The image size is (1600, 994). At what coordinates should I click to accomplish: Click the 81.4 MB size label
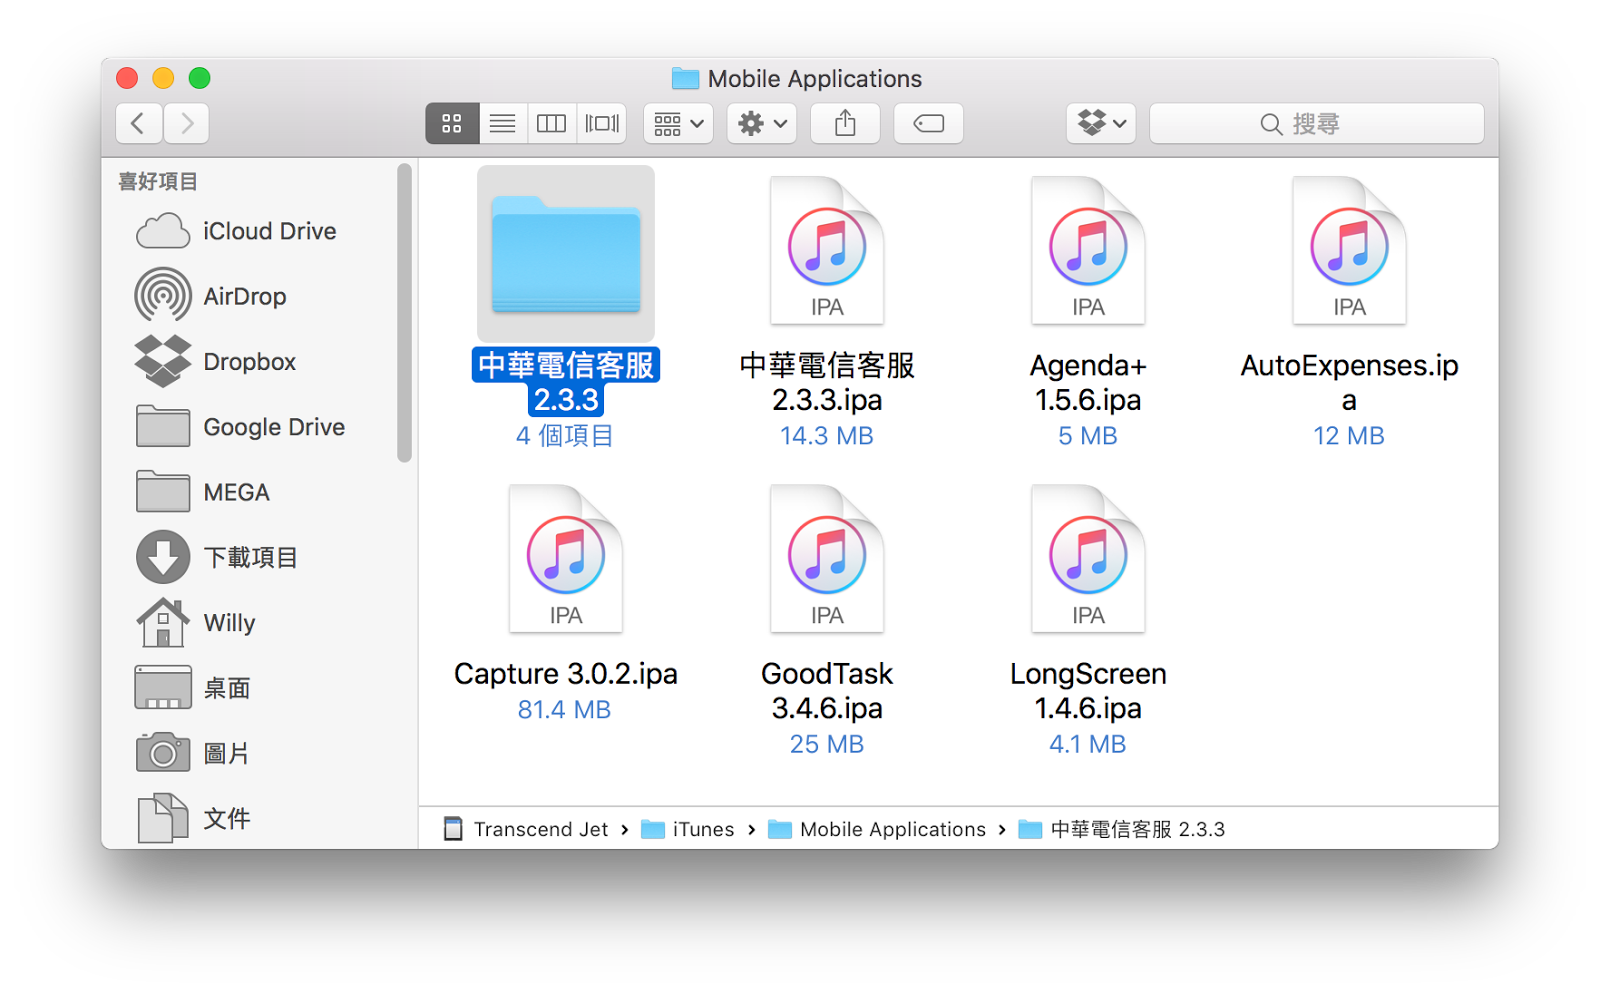point(564,710)
